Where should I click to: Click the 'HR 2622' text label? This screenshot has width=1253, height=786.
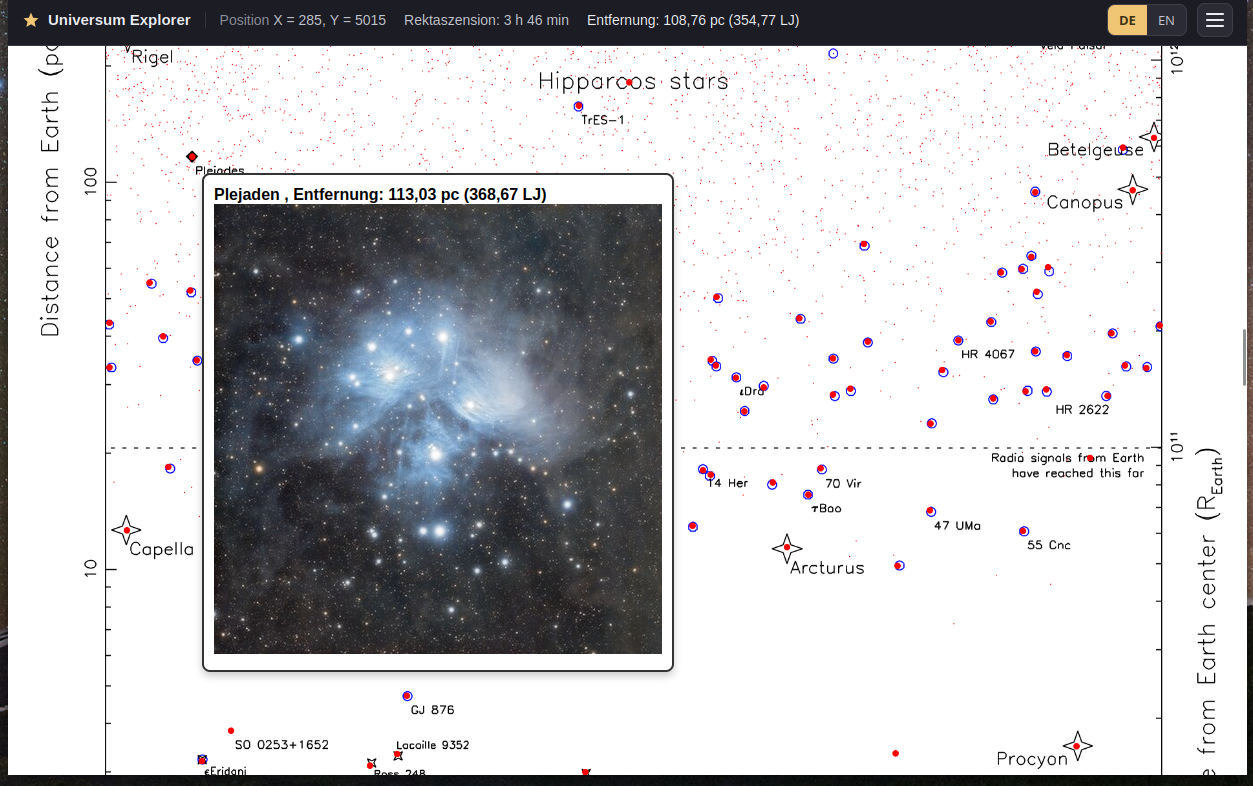pyautogui.click(x=1082, y=410)
